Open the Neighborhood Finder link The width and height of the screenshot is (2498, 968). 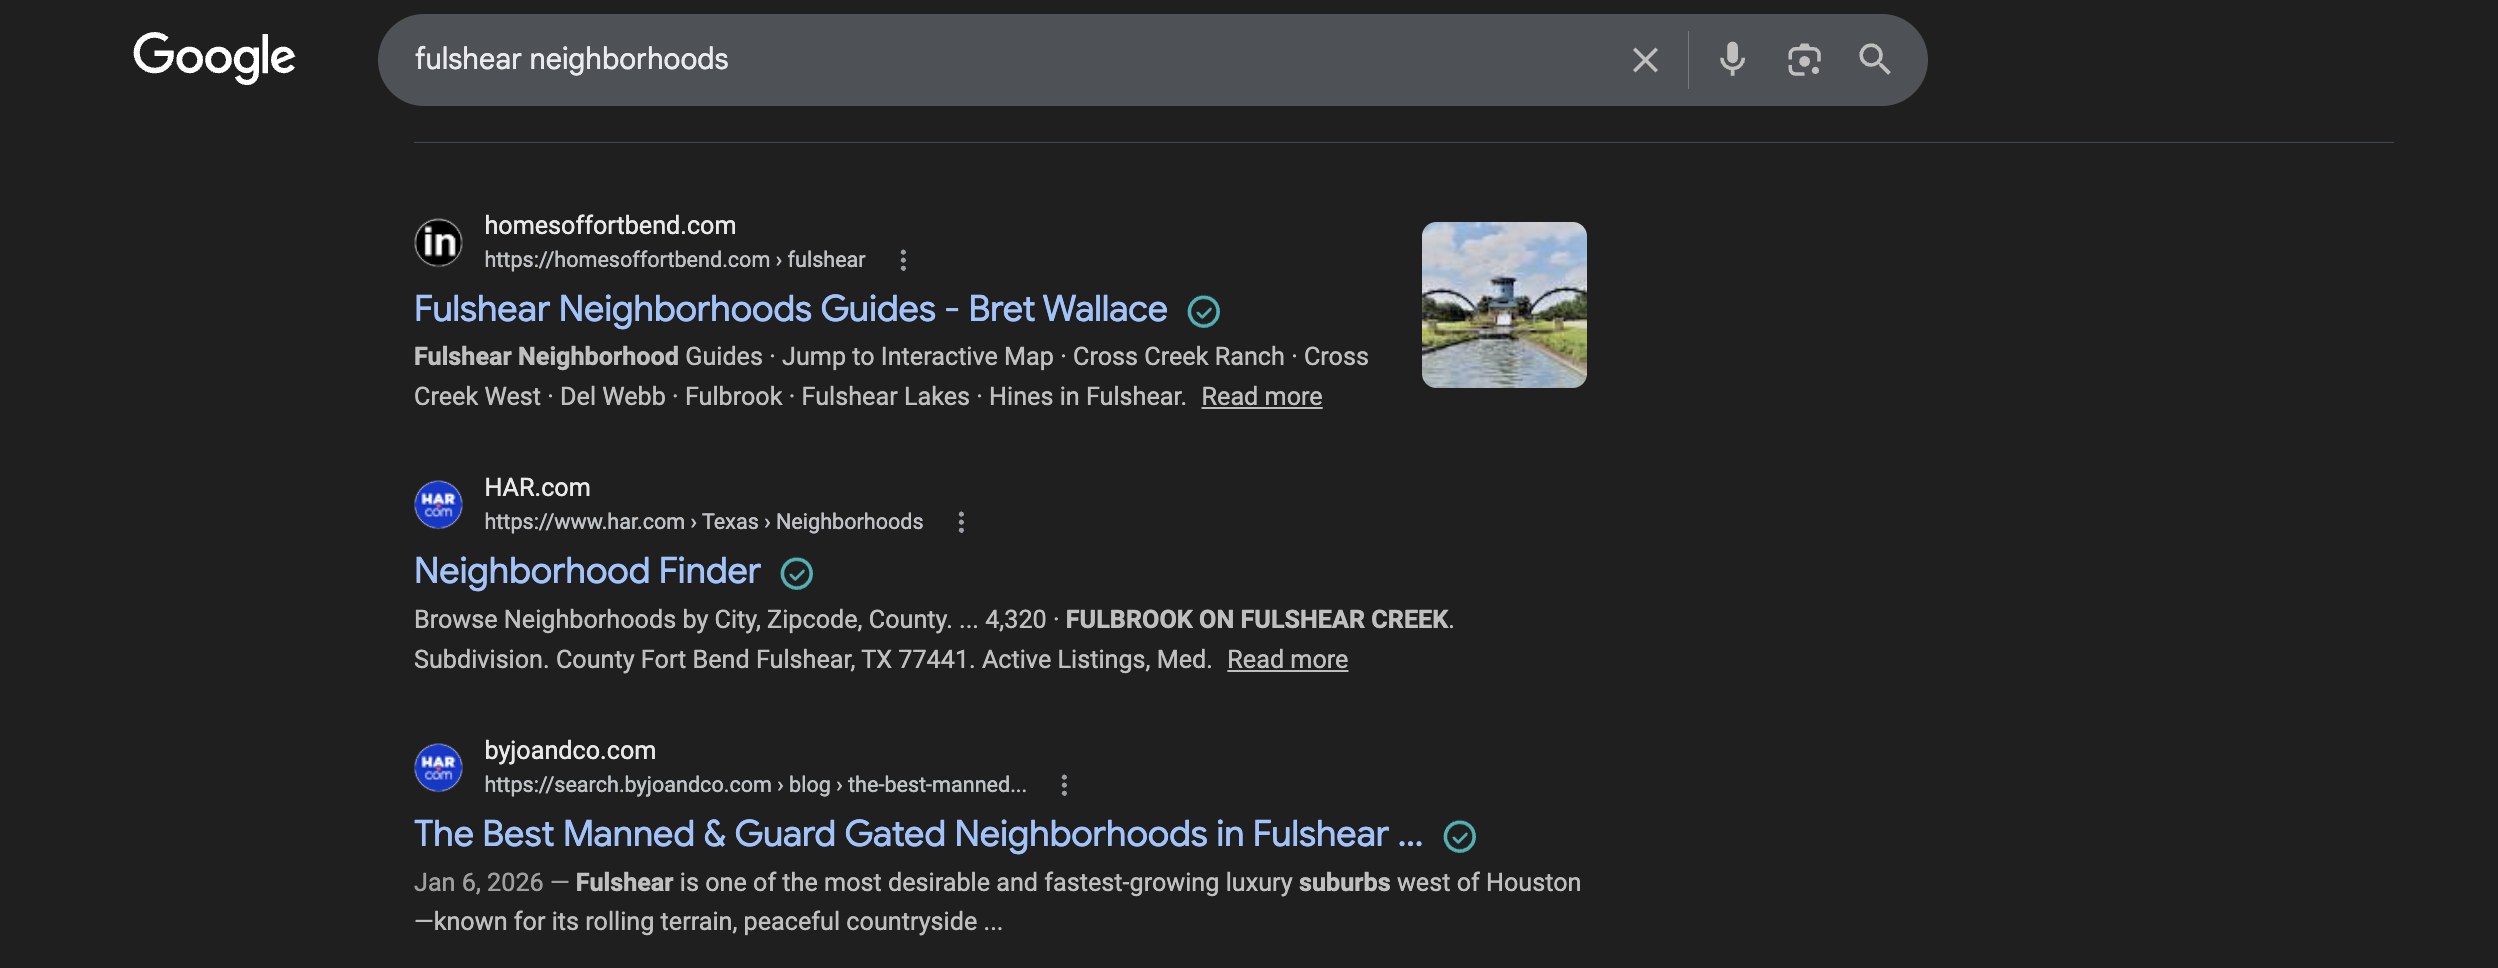click(587, 571)
